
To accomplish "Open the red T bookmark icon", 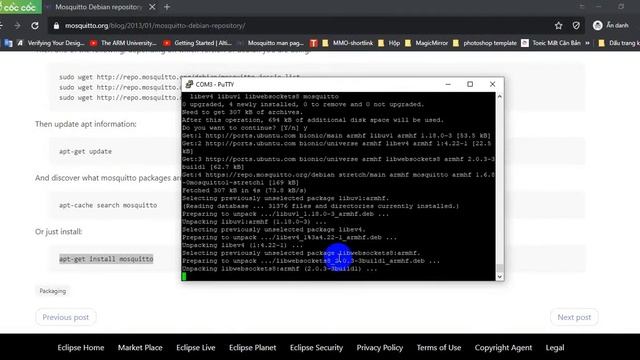I will (x=313, y=43).
